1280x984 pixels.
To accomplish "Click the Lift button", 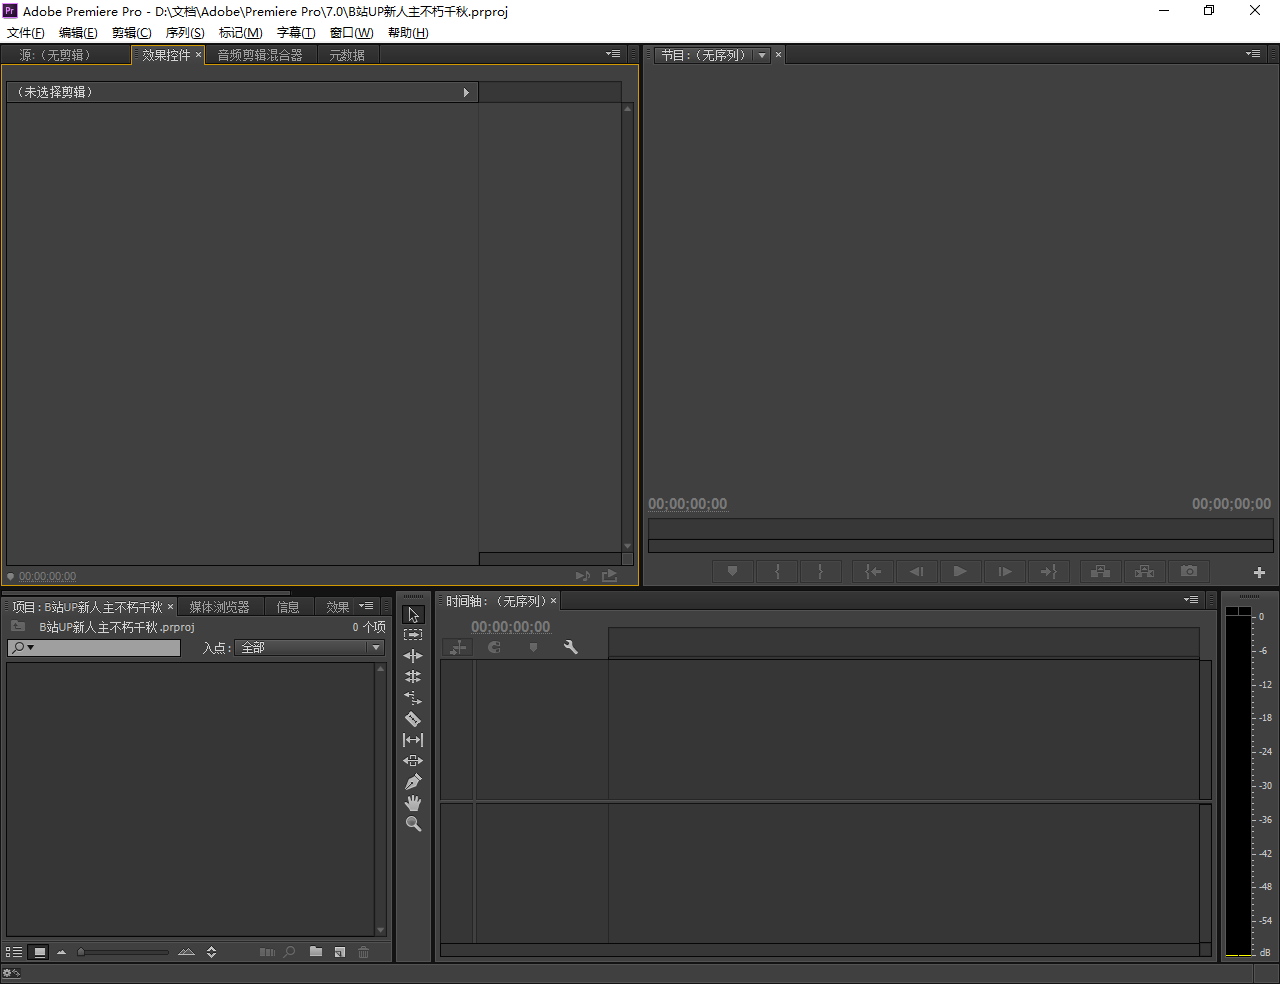I will pos(1100,571).
